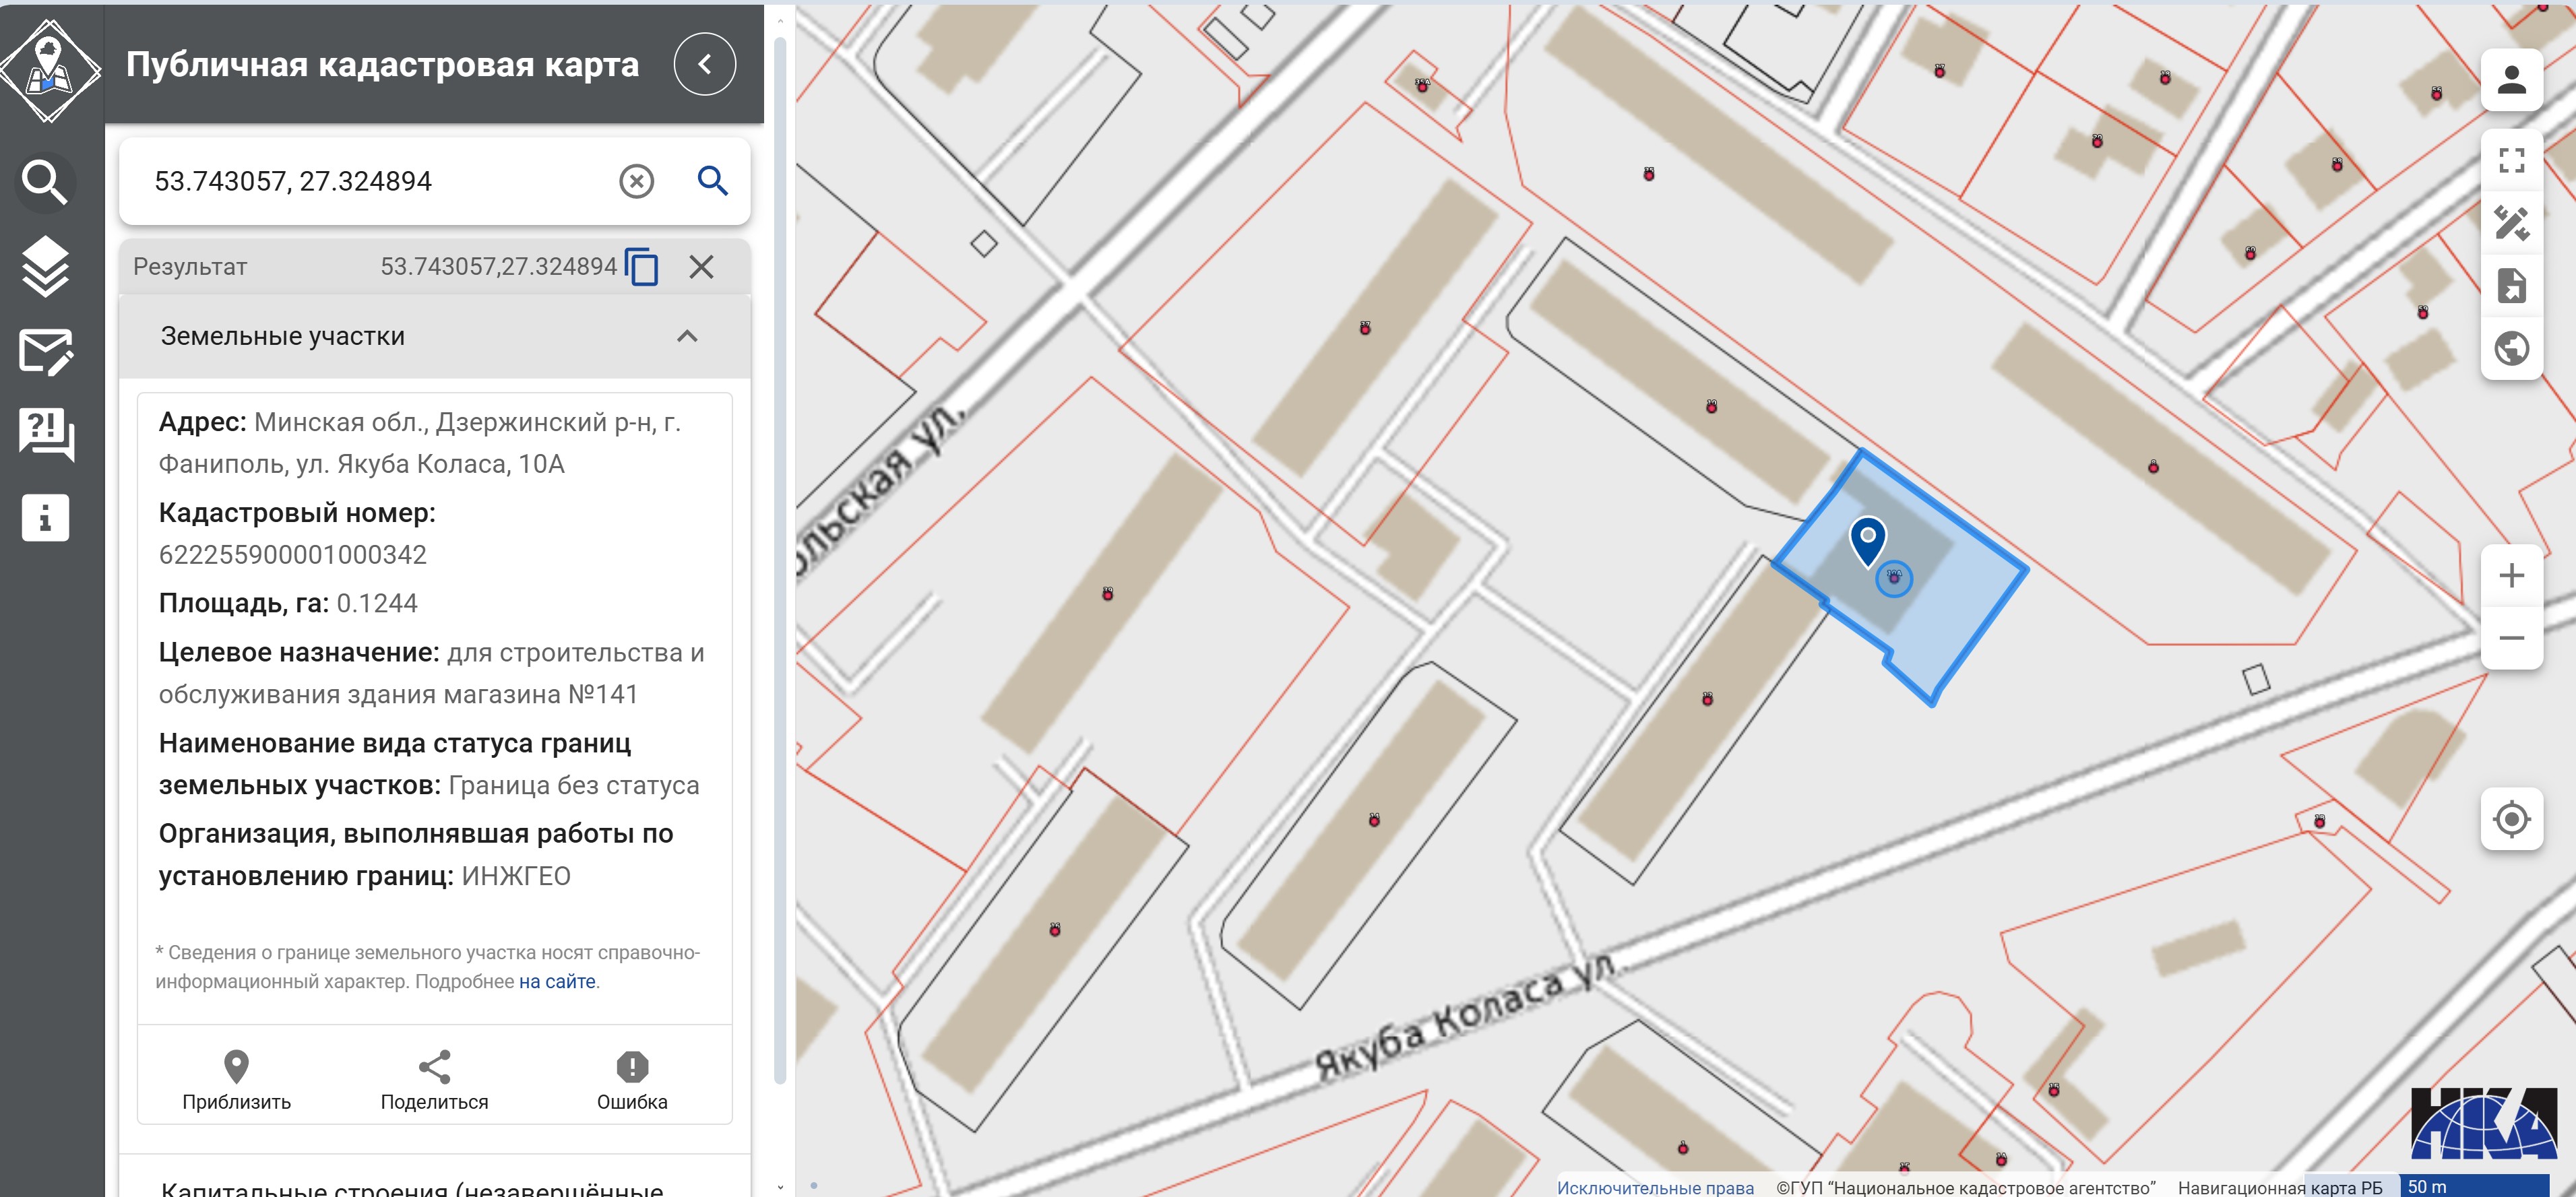Activate the measure and draw tool

tap(2510, 222)
